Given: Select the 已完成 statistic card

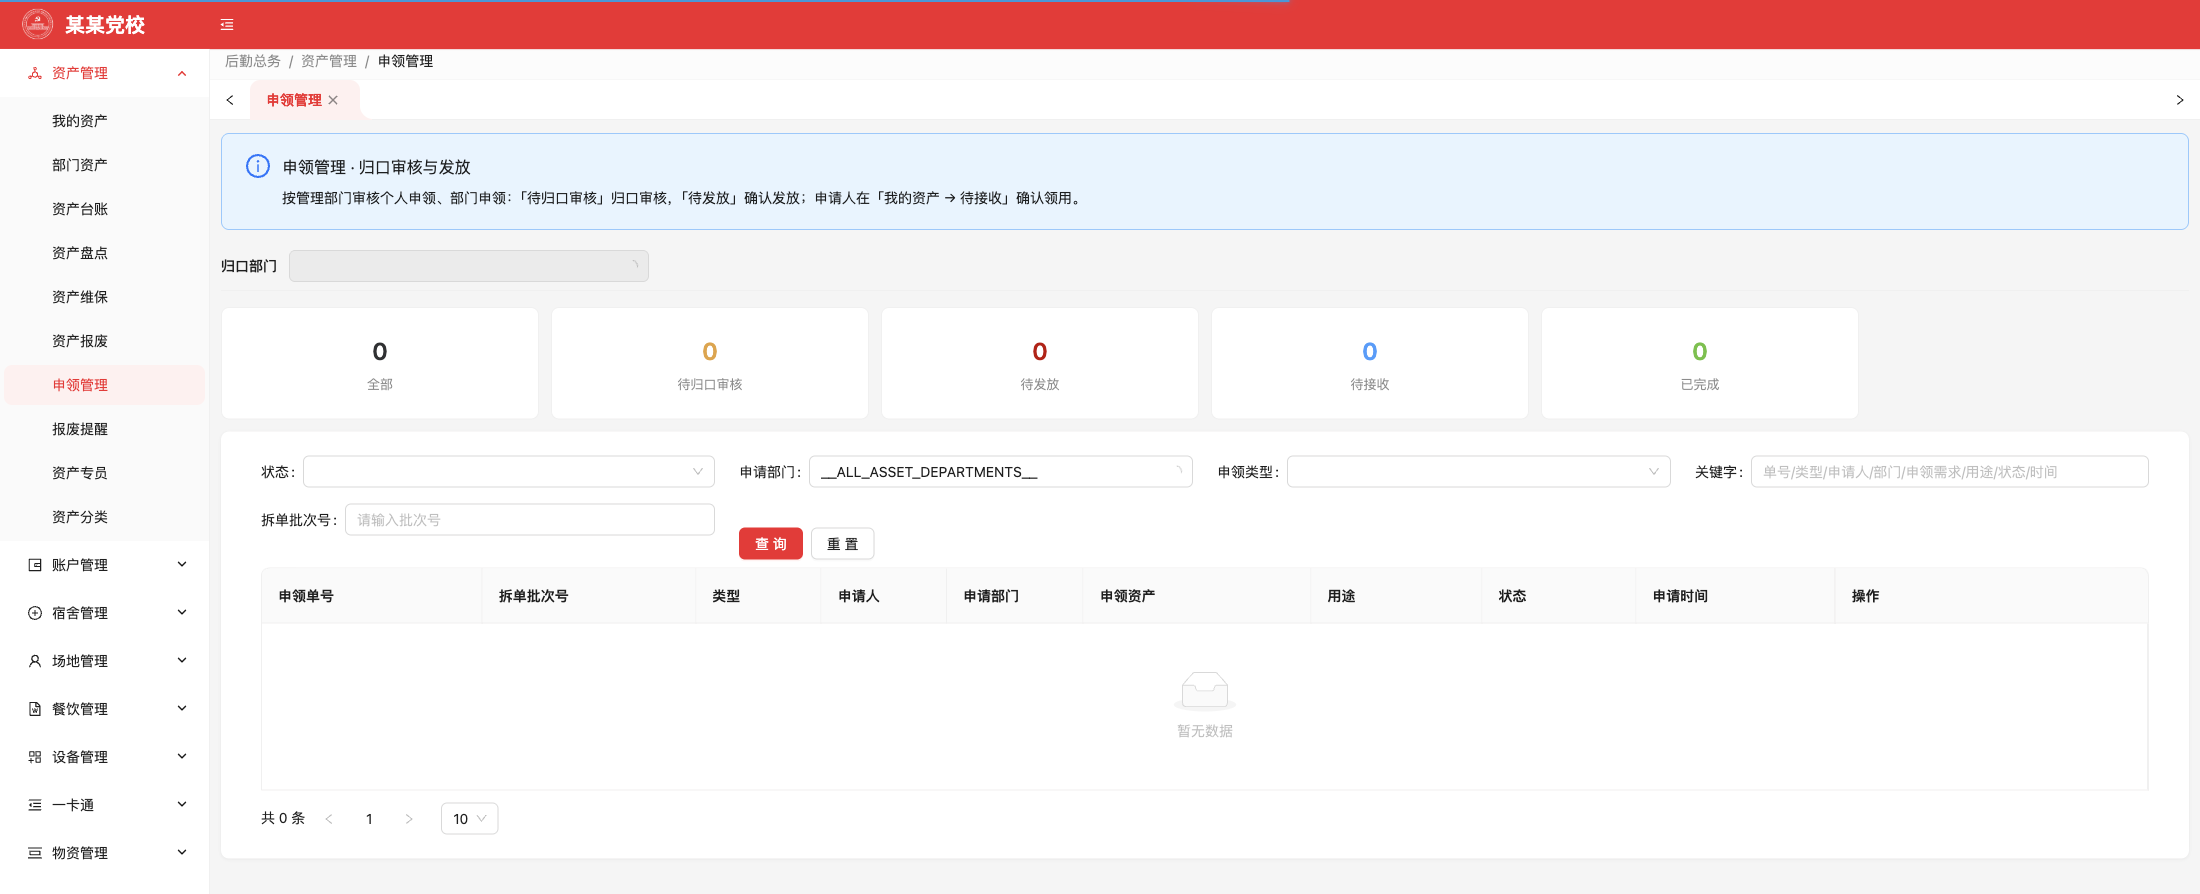Looking at the screenshot, I should (1700, 363).
